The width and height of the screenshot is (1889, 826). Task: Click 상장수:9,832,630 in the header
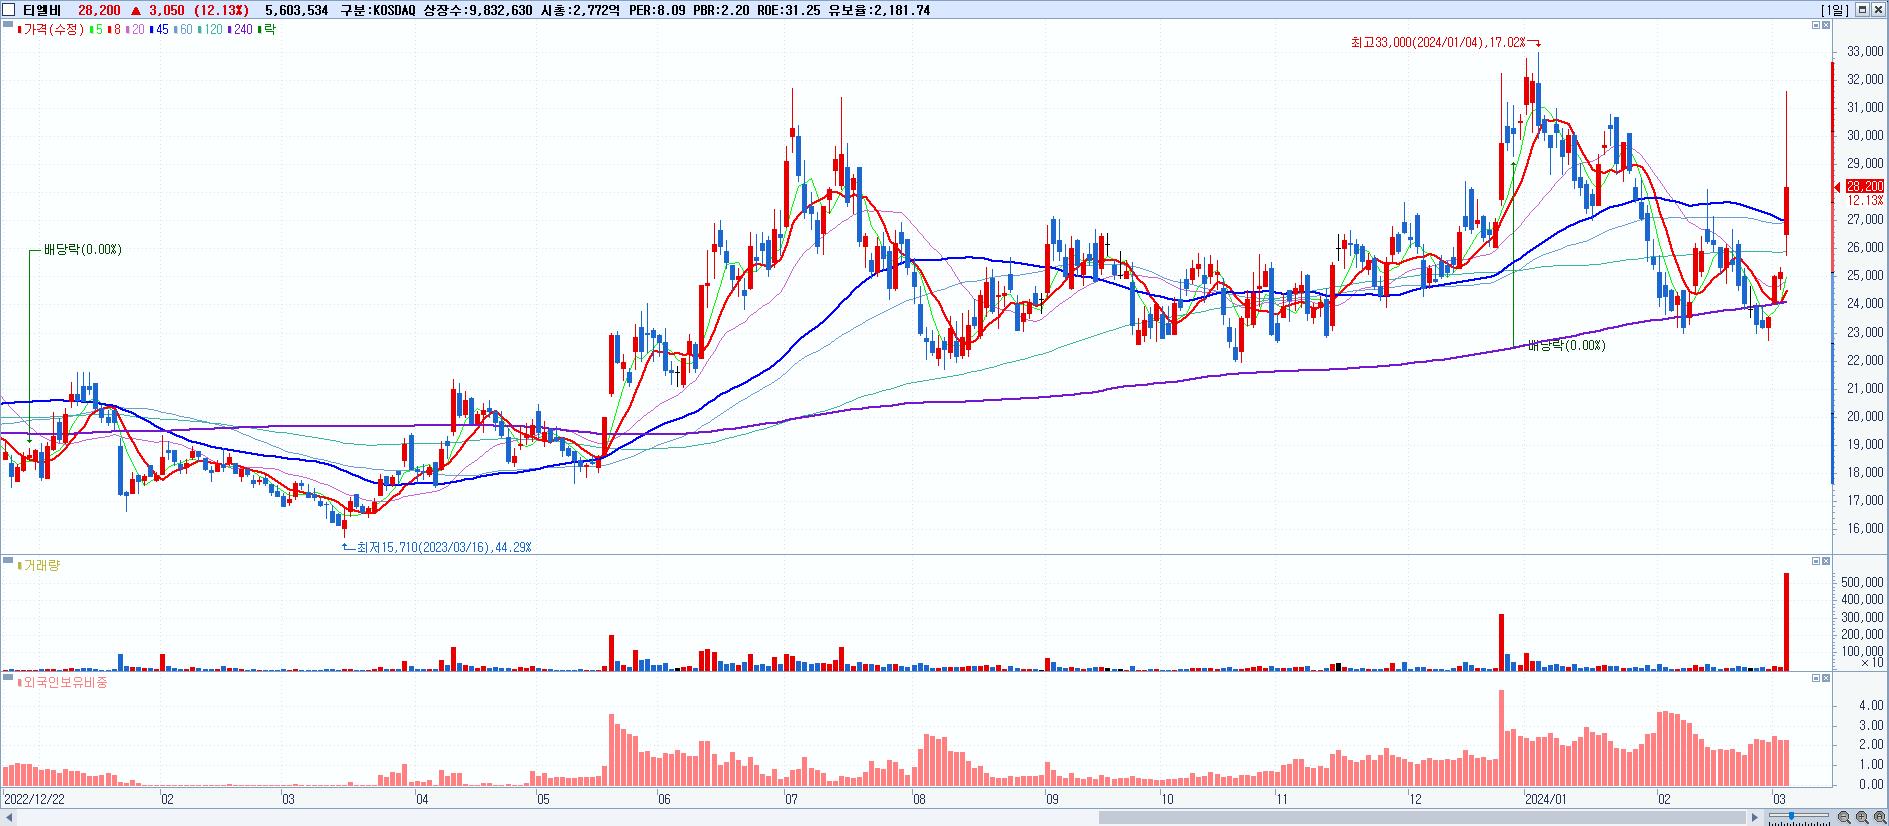click(478, 10)
